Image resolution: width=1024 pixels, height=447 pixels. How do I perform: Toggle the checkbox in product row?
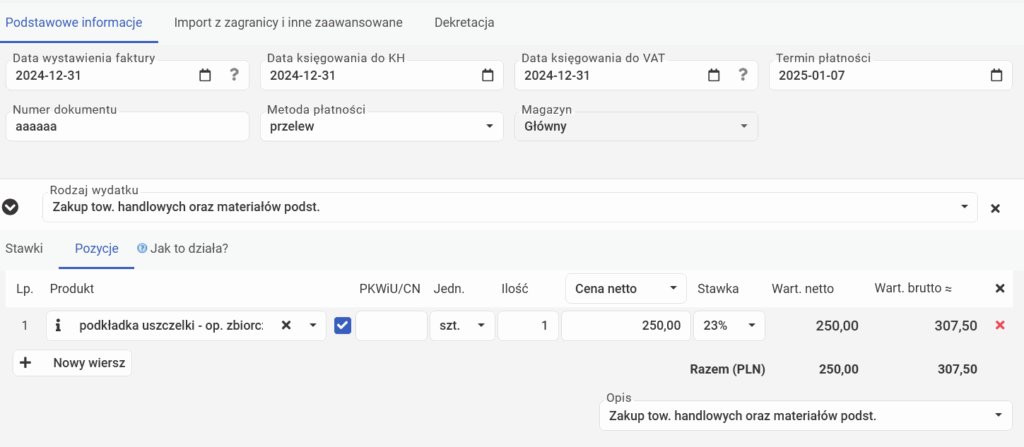click(343, 325)
